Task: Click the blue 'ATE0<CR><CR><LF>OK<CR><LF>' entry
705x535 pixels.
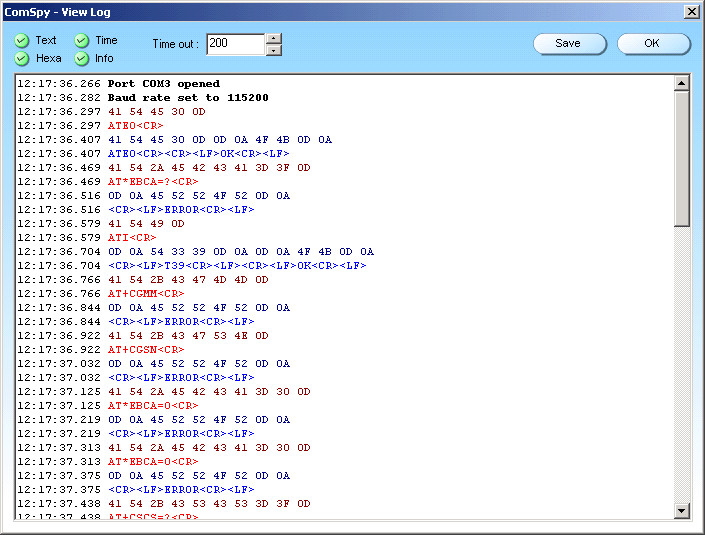Action: 198,154
